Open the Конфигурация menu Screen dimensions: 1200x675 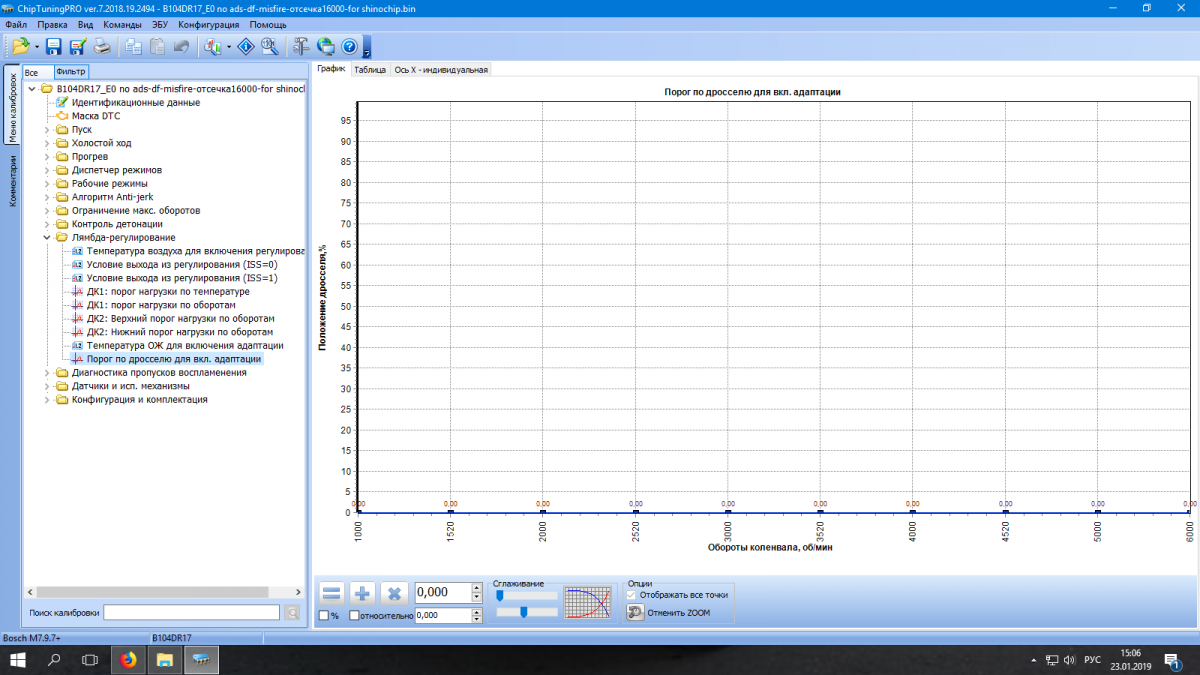point(210,23)
